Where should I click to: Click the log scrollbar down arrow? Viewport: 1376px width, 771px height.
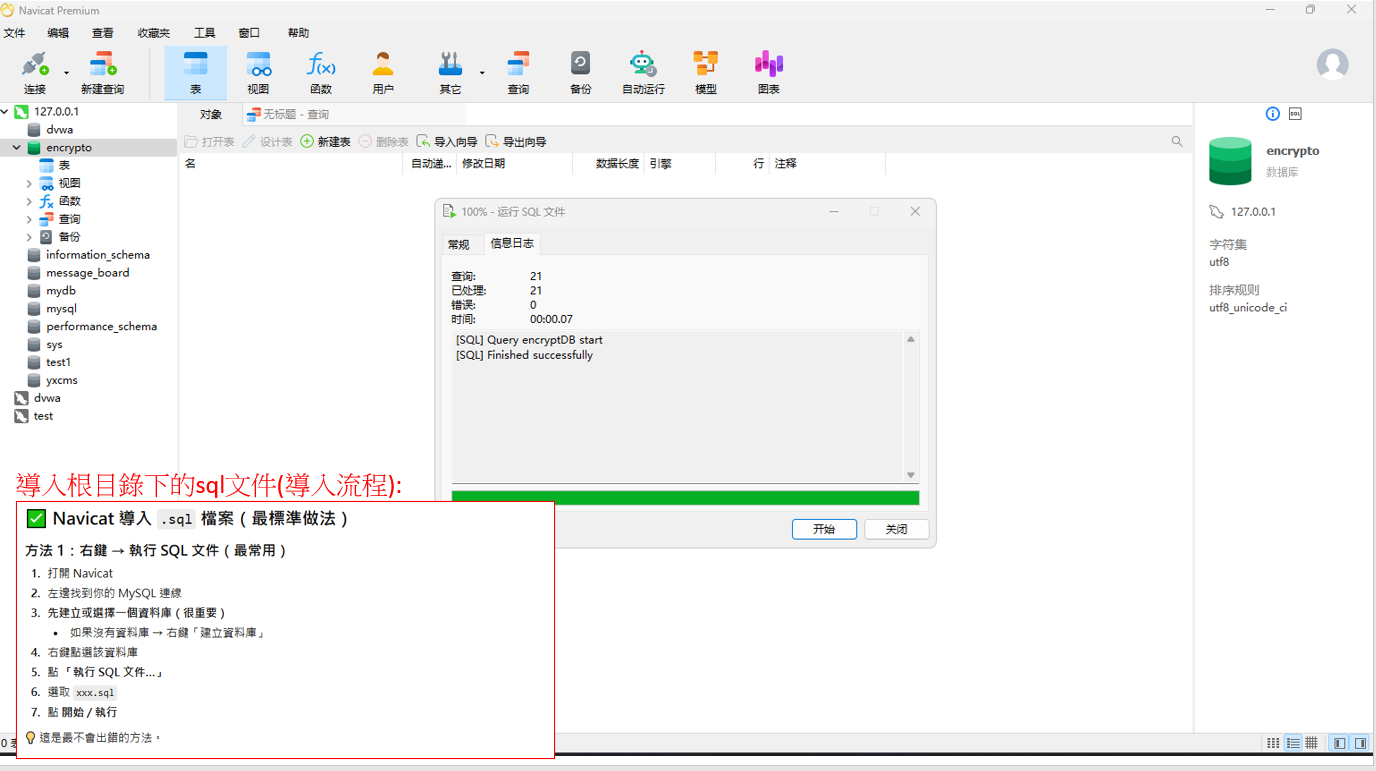[x=911, y=475]
